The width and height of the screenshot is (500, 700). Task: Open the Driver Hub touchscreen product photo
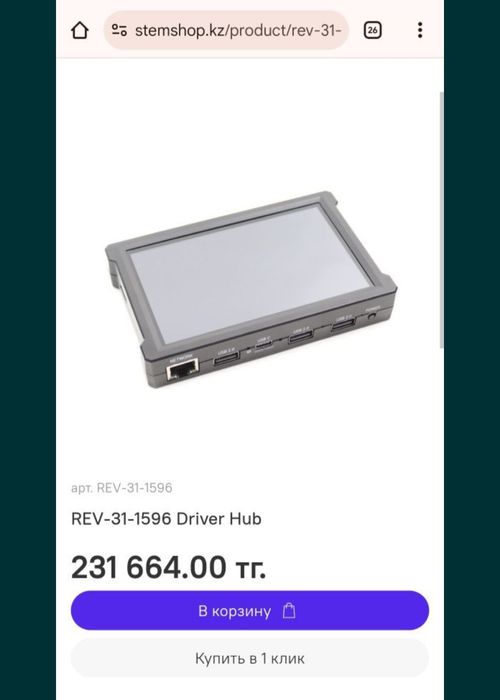[251, 289]
